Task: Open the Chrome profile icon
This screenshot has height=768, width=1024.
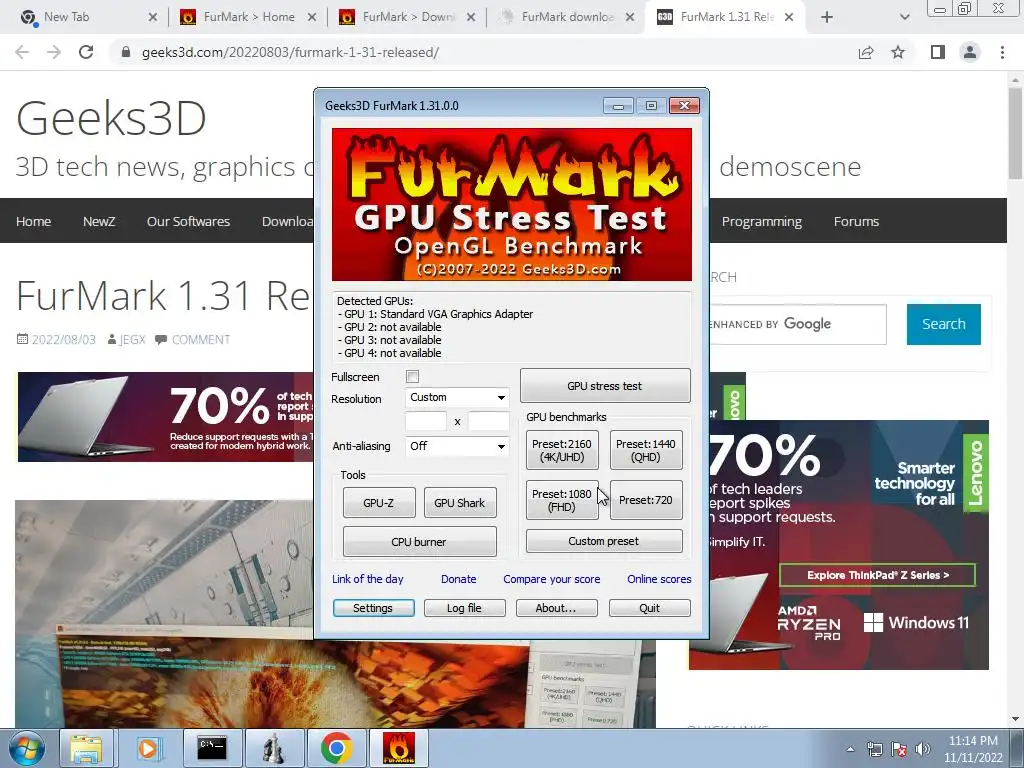Action: pos(970,52)
